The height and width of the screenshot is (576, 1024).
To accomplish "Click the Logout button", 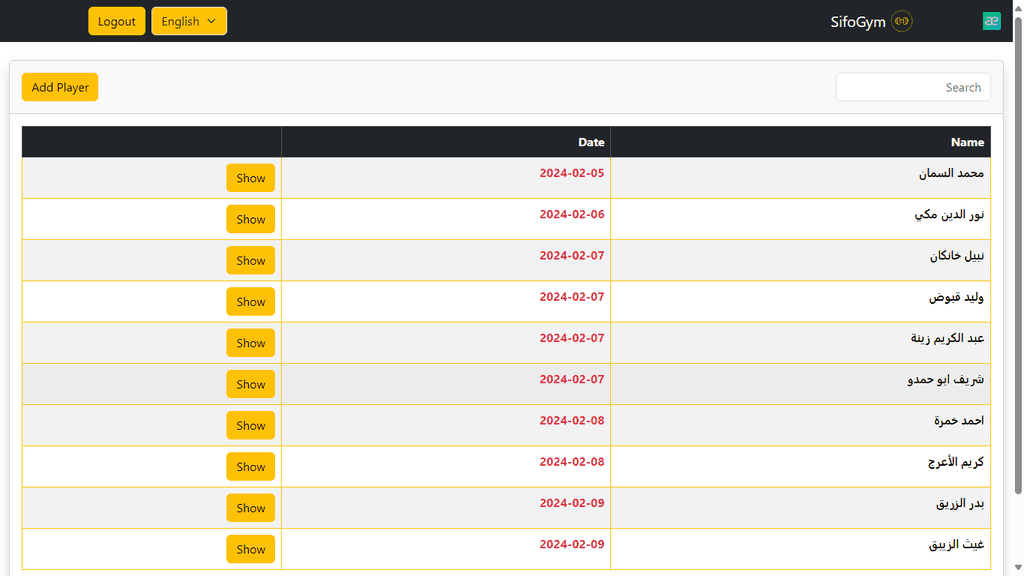I will (x=116, y=21).
